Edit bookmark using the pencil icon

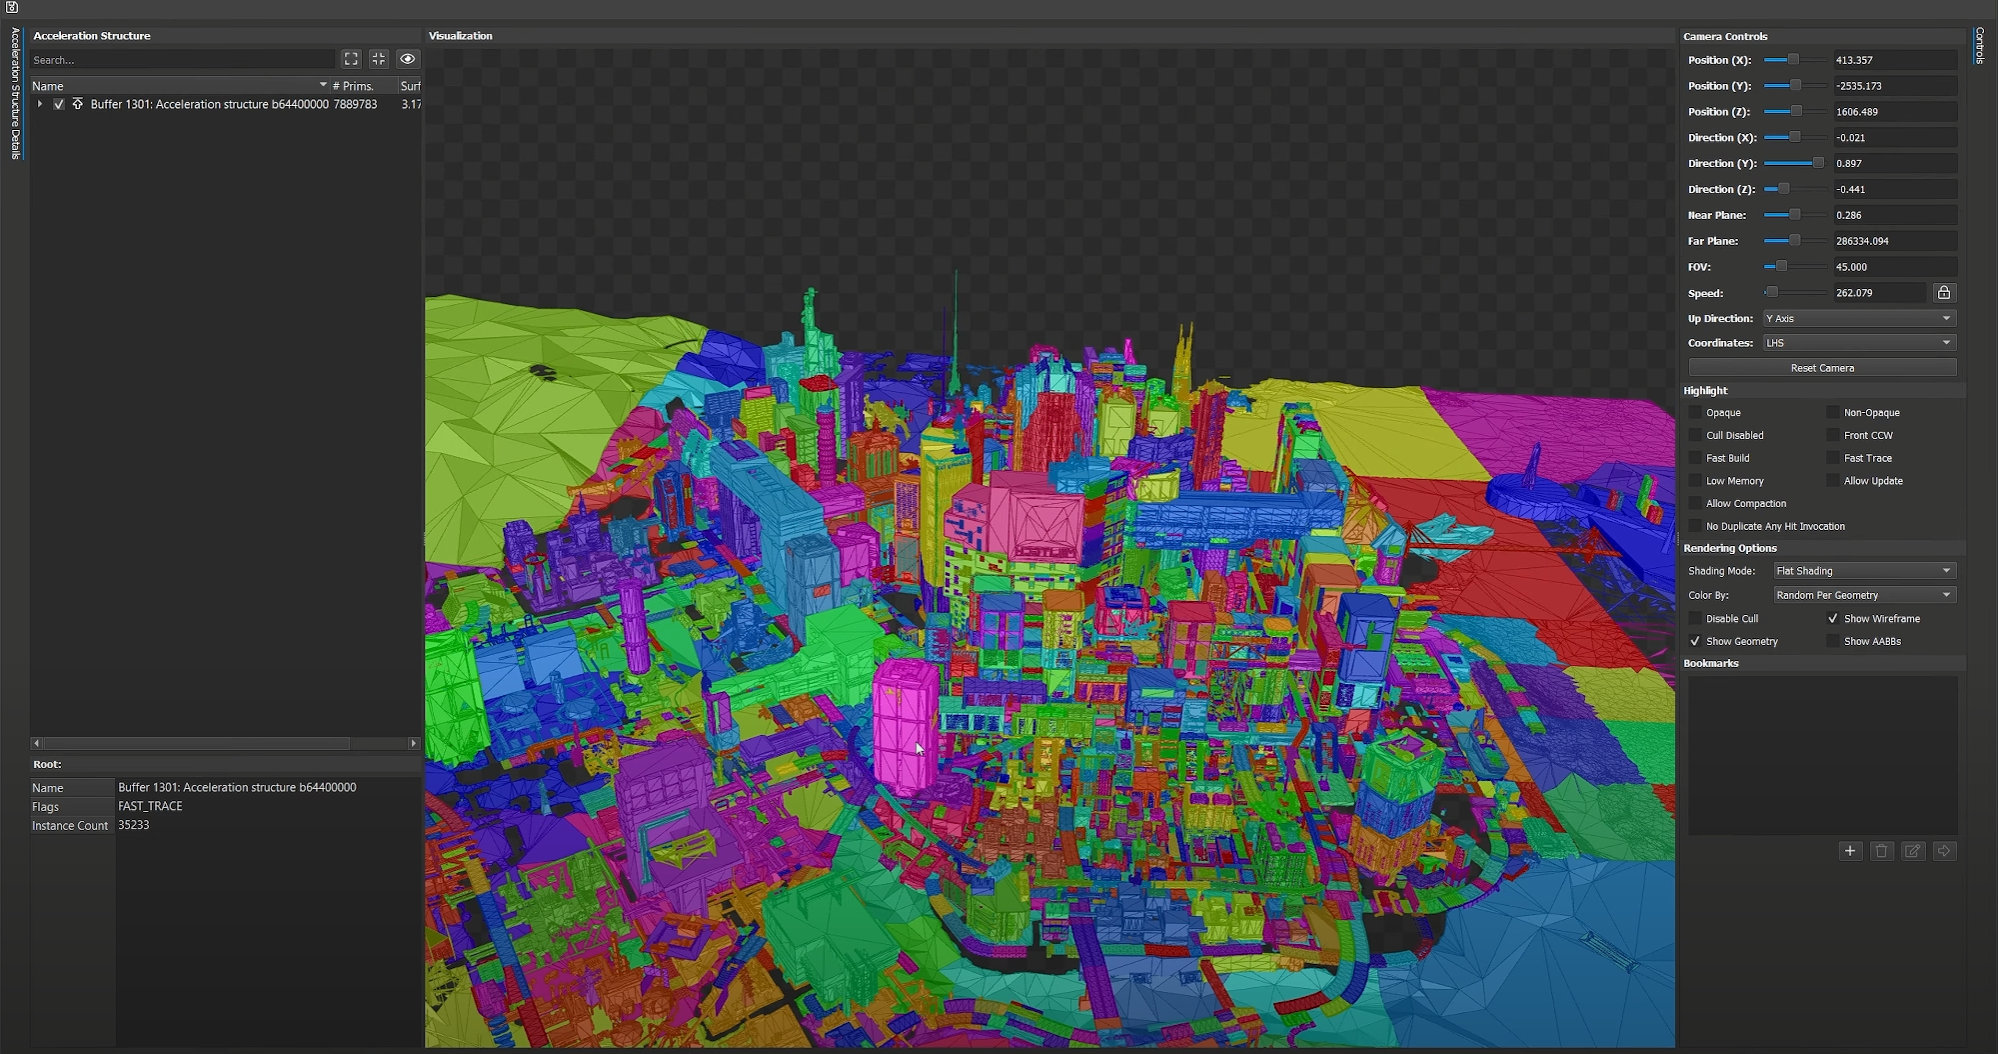click(x=1913, y=851)
